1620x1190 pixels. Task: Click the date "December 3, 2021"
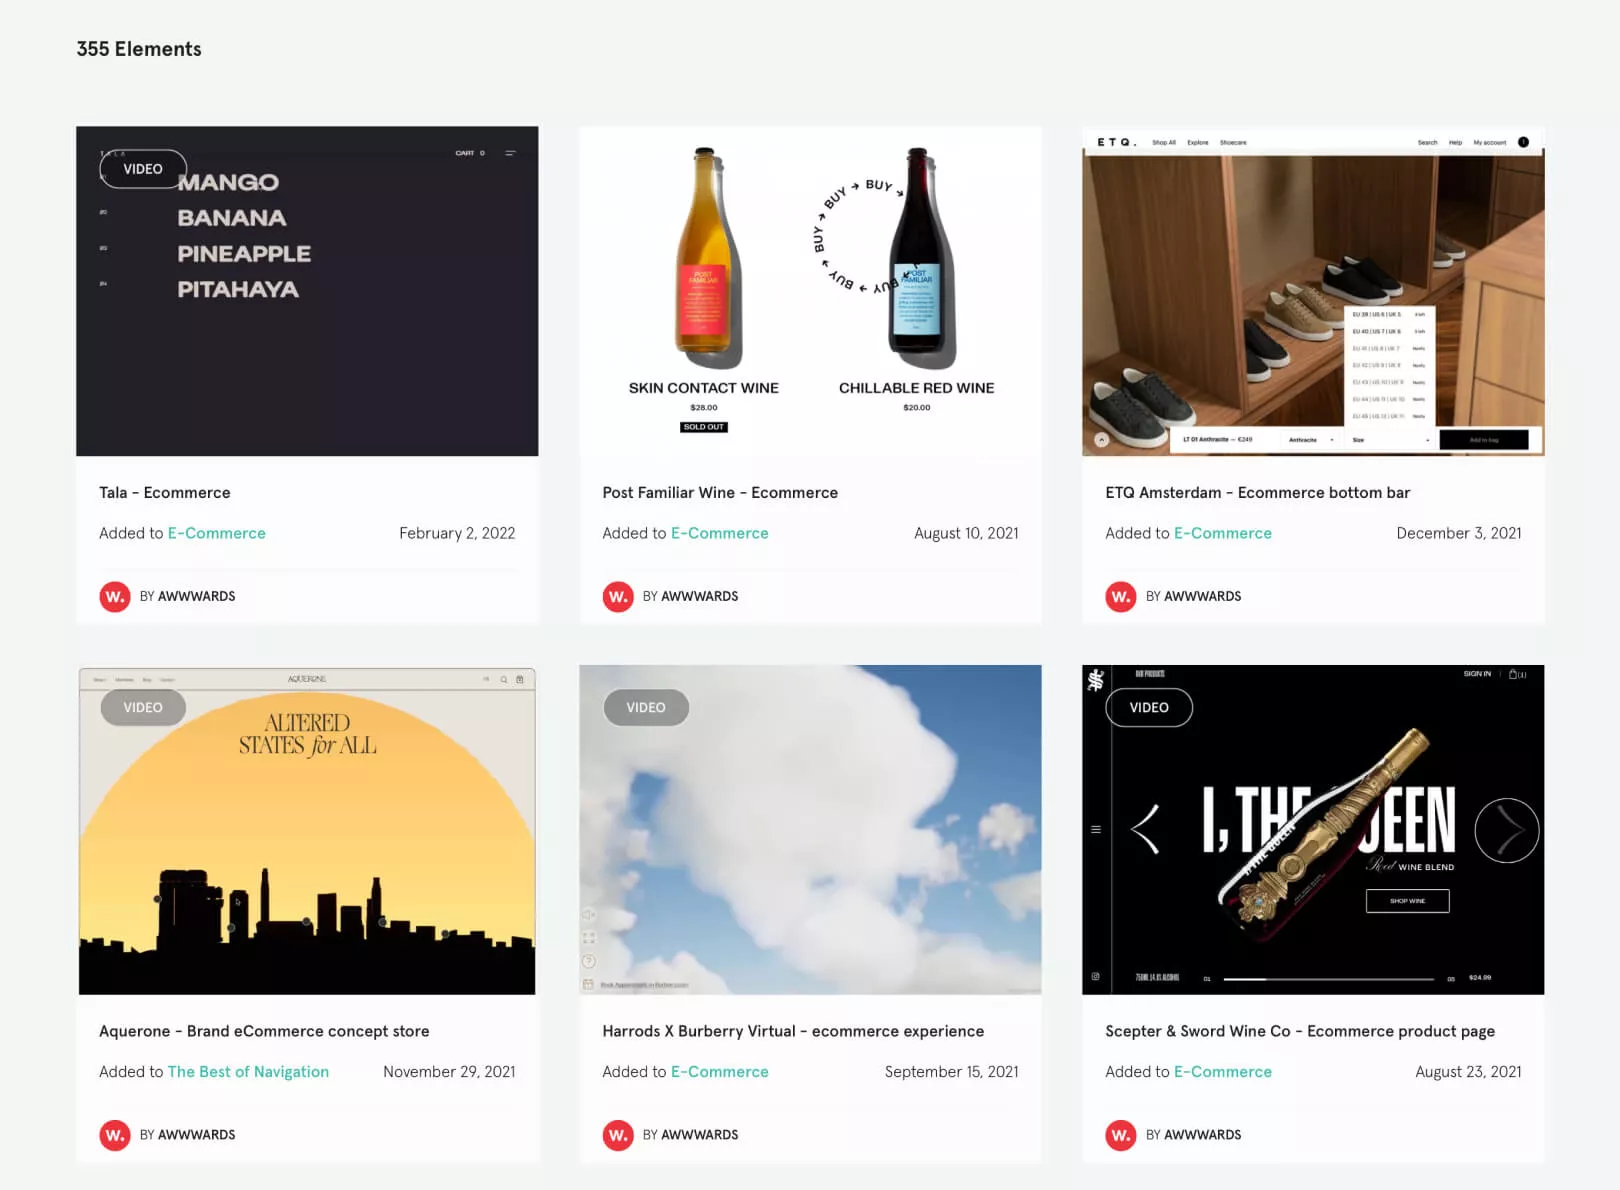coord(1459,533)
